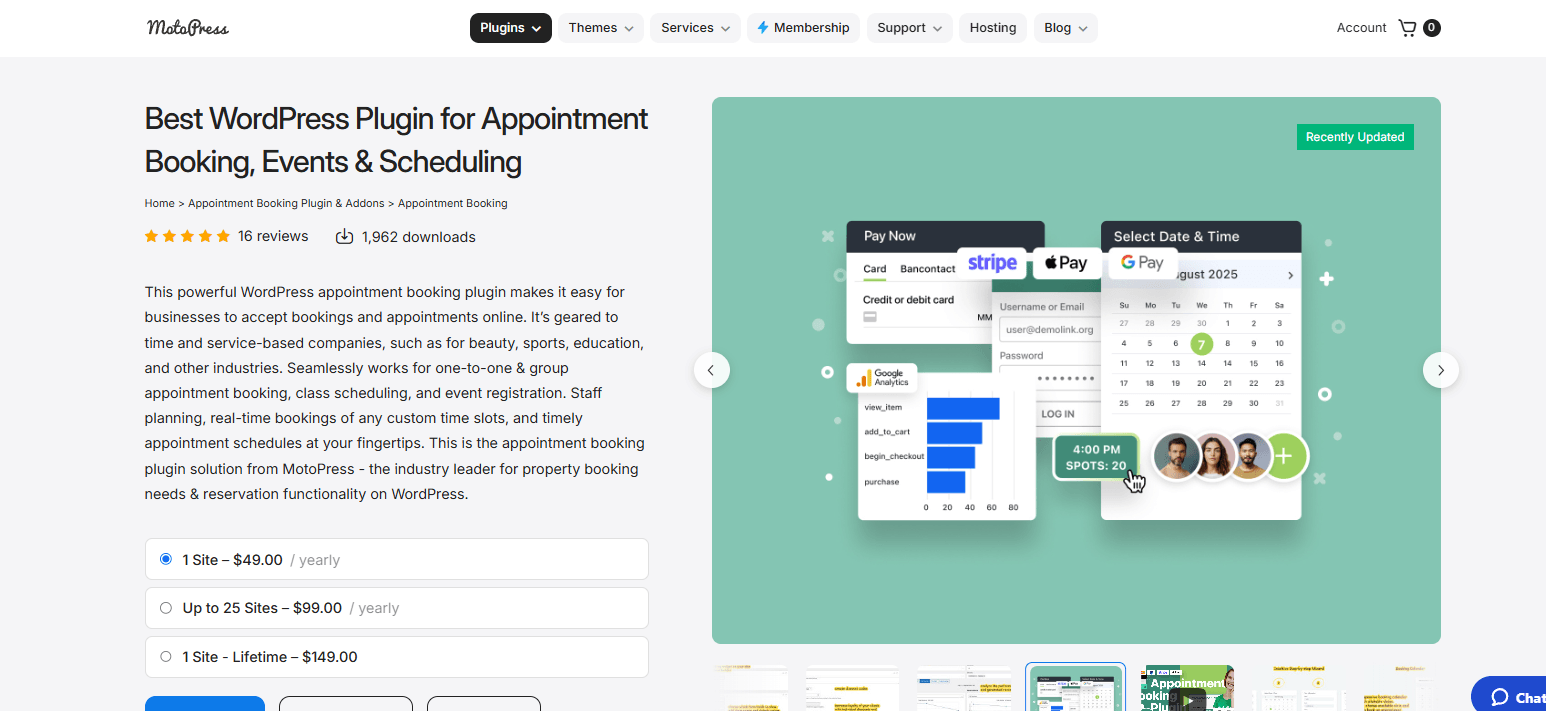This screenshot has height=711, width=1546.
Task: Click the final Appointment Booking breadcrumb text
Action: pos(452,203)
